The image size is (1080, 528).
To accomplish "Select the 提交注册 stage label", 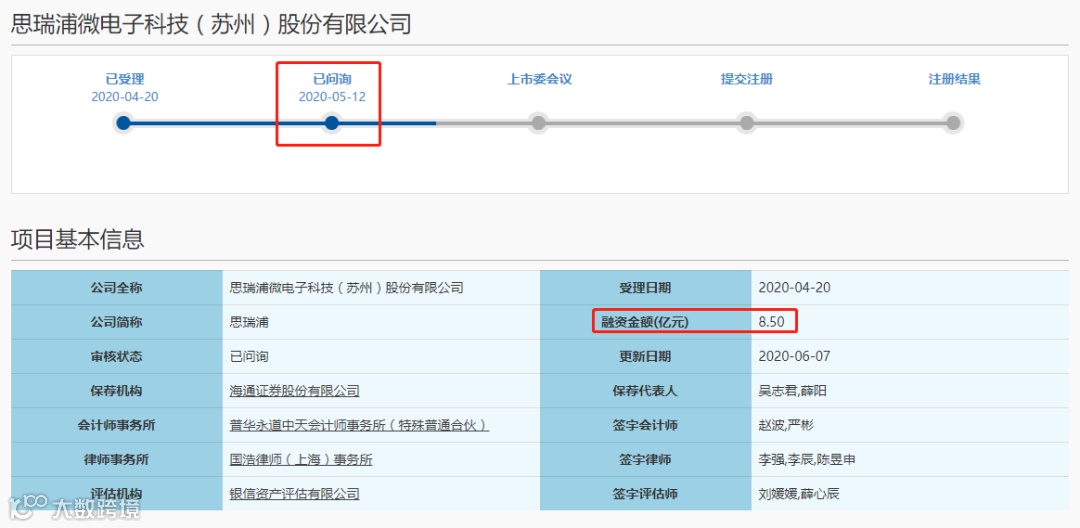I will pyautogui.click(x=747, y=79).
